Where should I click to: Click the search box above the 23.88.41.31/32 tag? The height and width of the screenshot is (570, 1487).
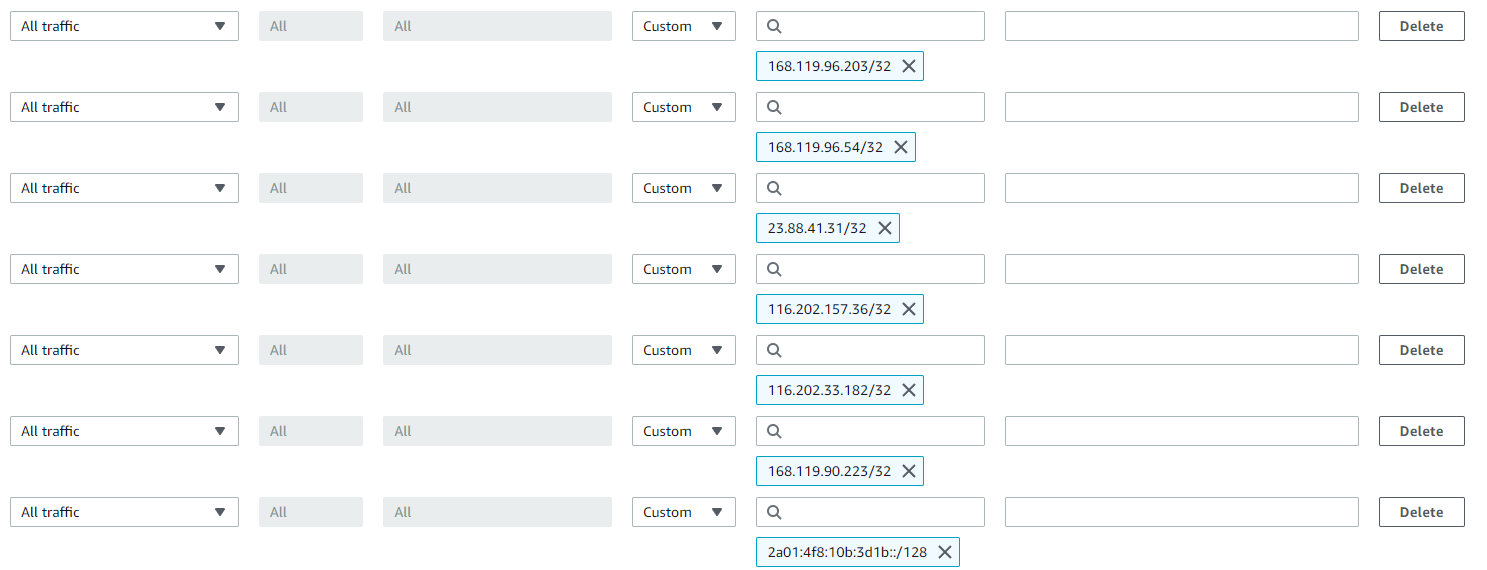(x=870, y=188)
